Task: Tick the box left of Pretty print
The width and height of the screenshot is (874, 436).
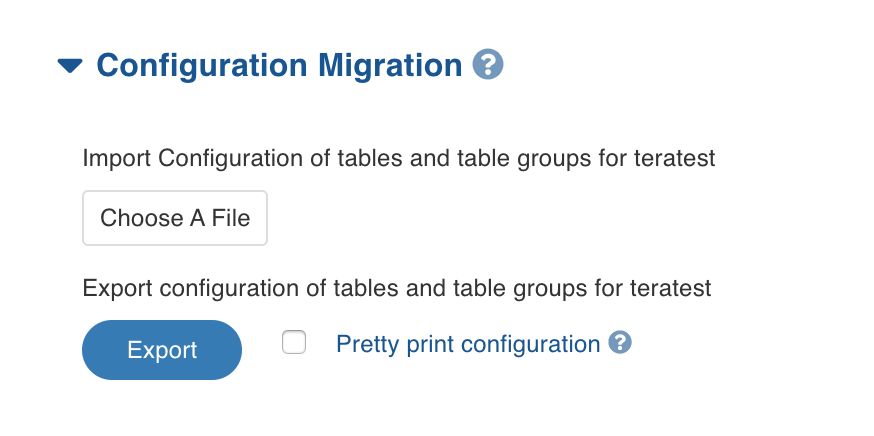Action: pyautogui.click(x=294, y=342)
